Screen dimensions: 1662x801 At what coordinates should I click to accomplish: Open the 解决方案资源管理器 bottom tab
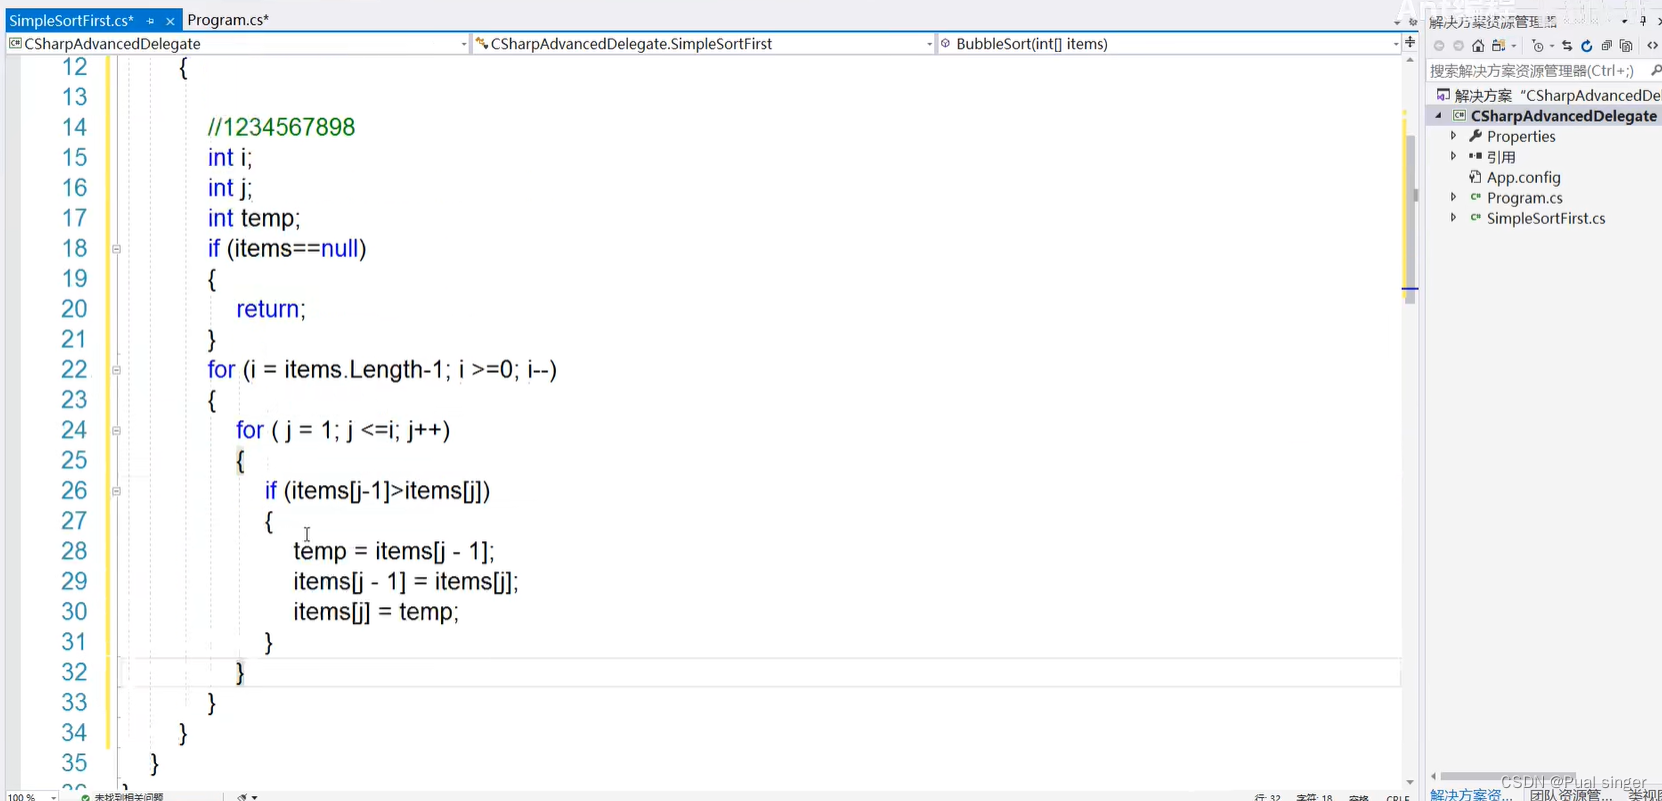click(1470, 795)
